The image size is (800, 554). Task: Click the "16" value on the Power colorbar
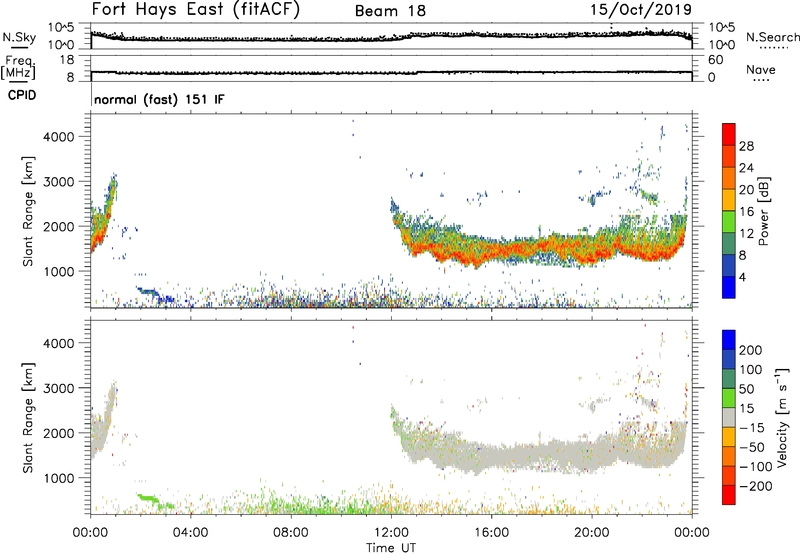pos(746,212)
